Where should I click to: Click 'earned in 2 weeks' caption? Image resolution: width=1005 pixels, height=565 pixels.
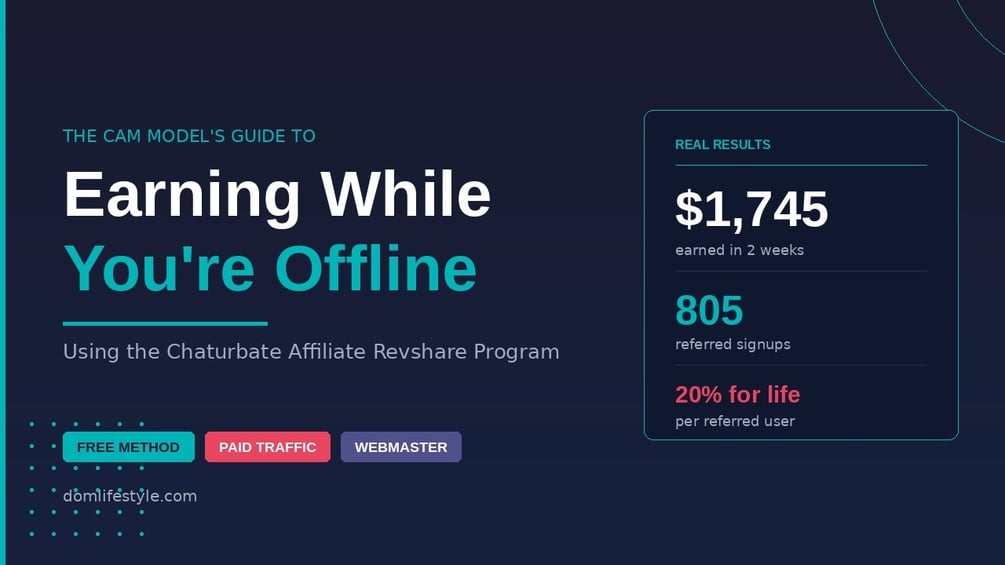740,250
